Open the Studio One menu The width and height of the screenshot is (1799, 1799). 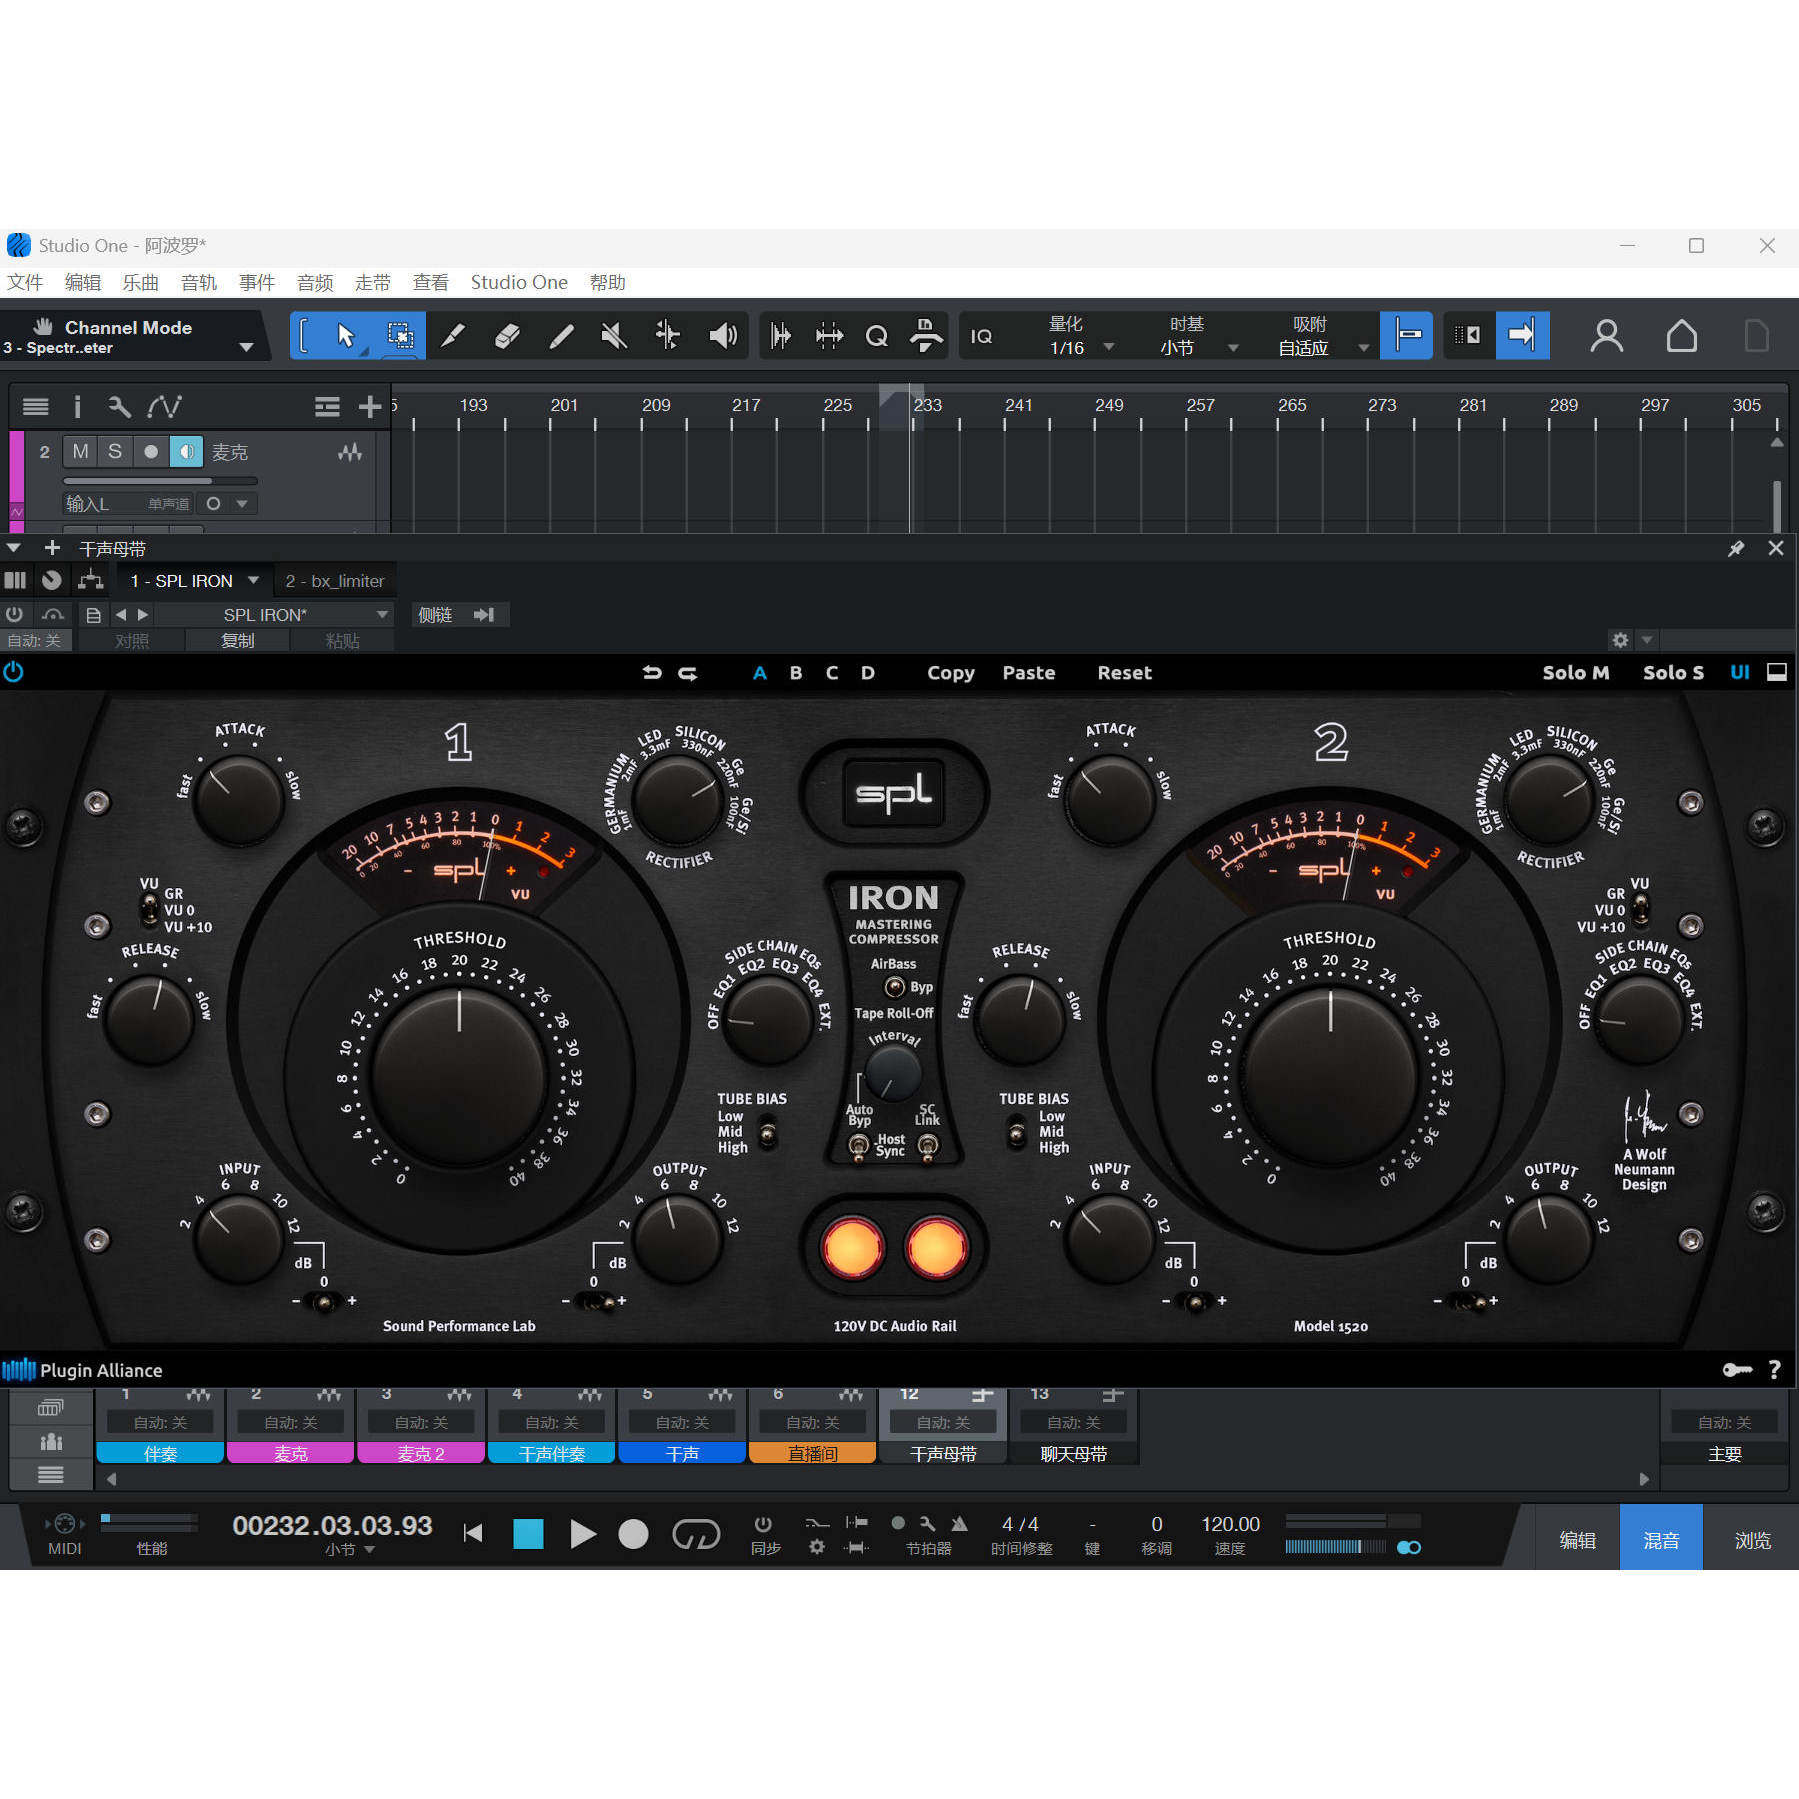[519, 283]
